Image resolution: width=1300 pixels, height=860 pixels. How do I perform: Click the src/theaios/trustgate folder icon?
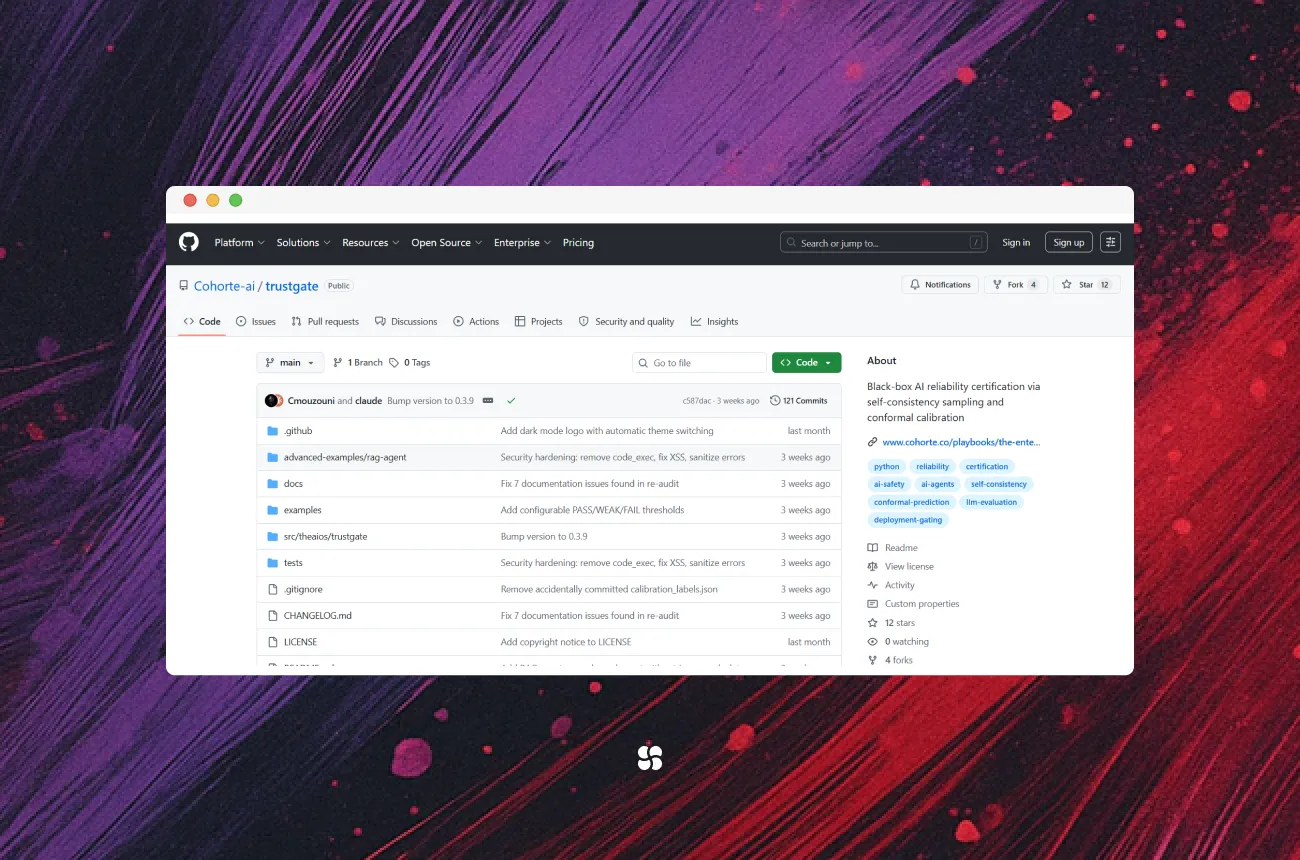272,537
